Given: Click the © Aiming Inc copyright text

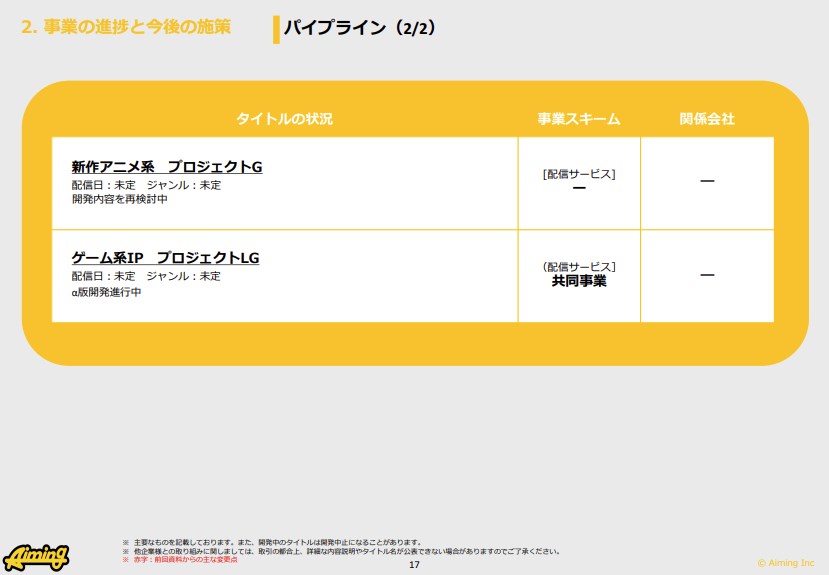Looking at the screenshot, I should click(x=785, y=563).
